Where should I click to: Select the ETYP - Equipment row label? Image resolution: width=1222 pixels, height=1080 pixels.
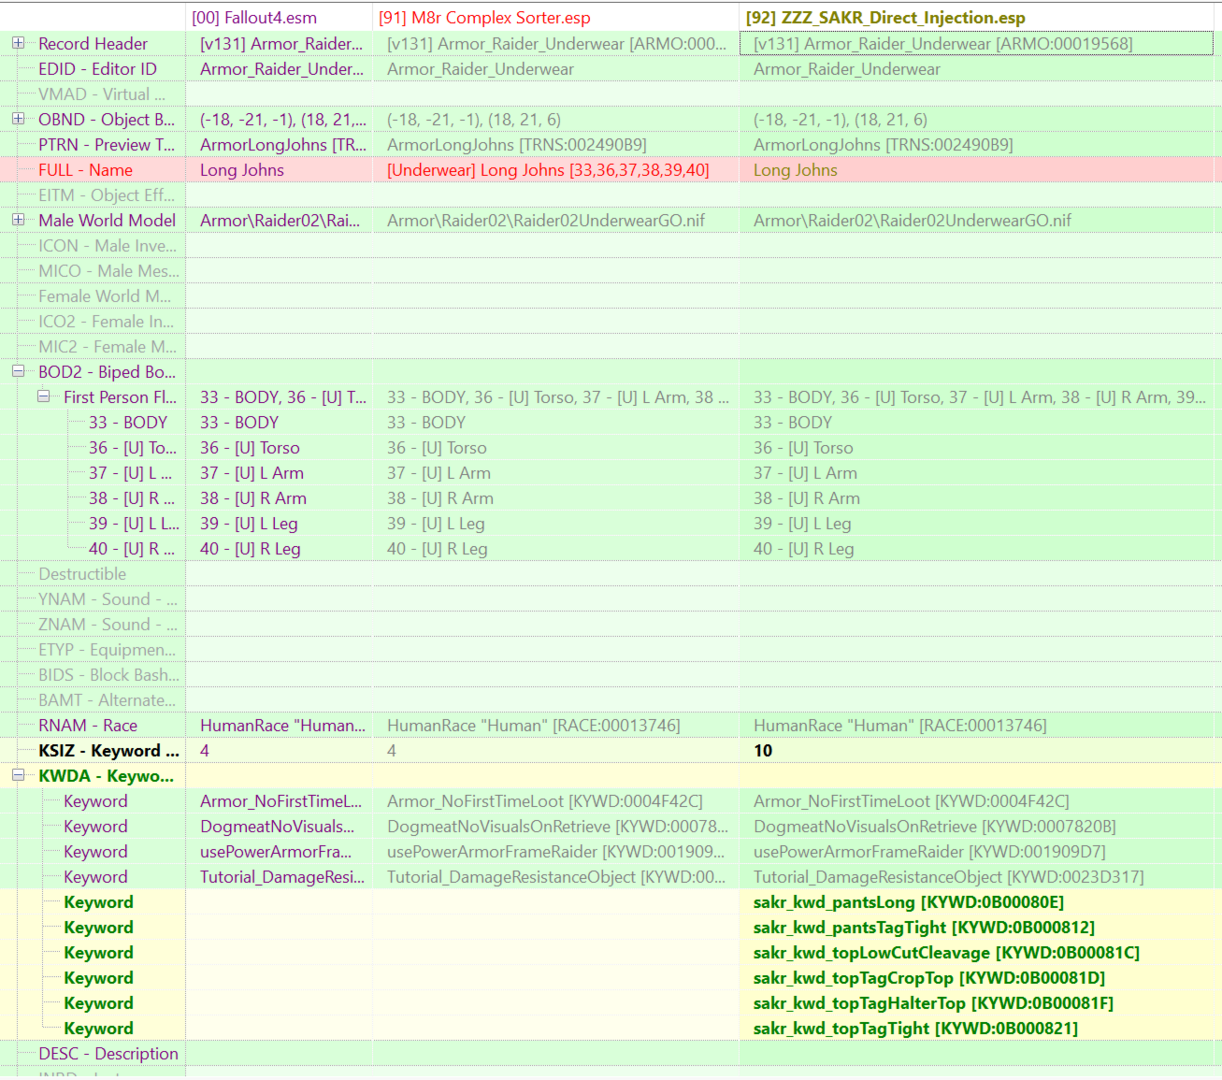click(106, 650)
